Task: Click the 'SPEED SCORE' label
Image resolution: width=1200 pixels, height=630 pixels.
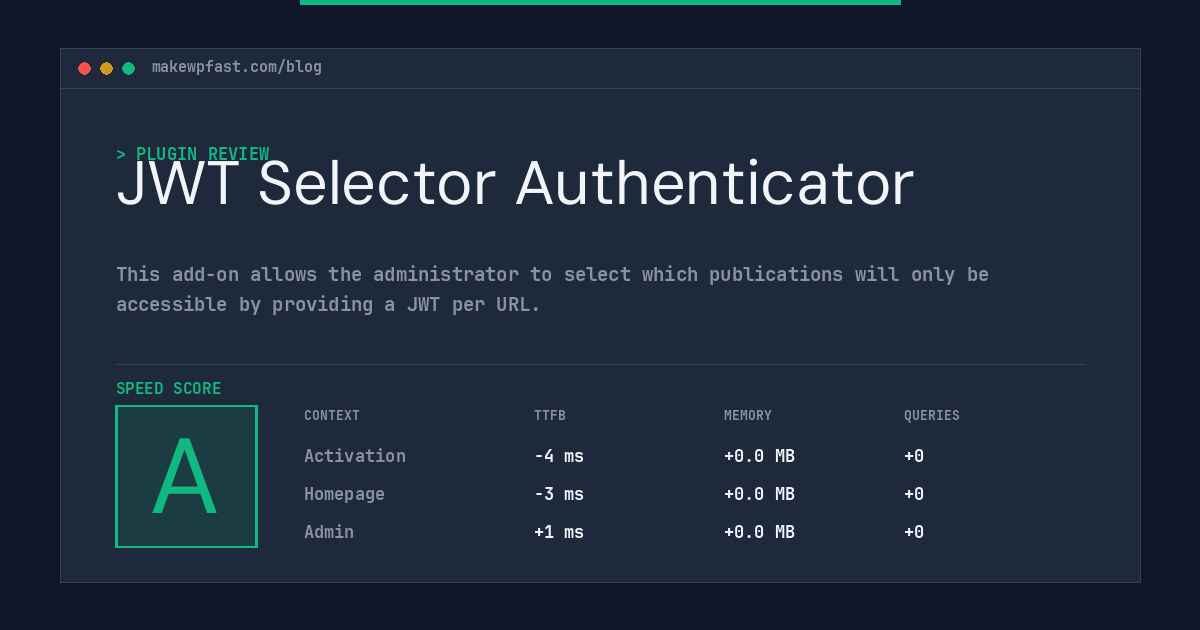Action: 169,389
